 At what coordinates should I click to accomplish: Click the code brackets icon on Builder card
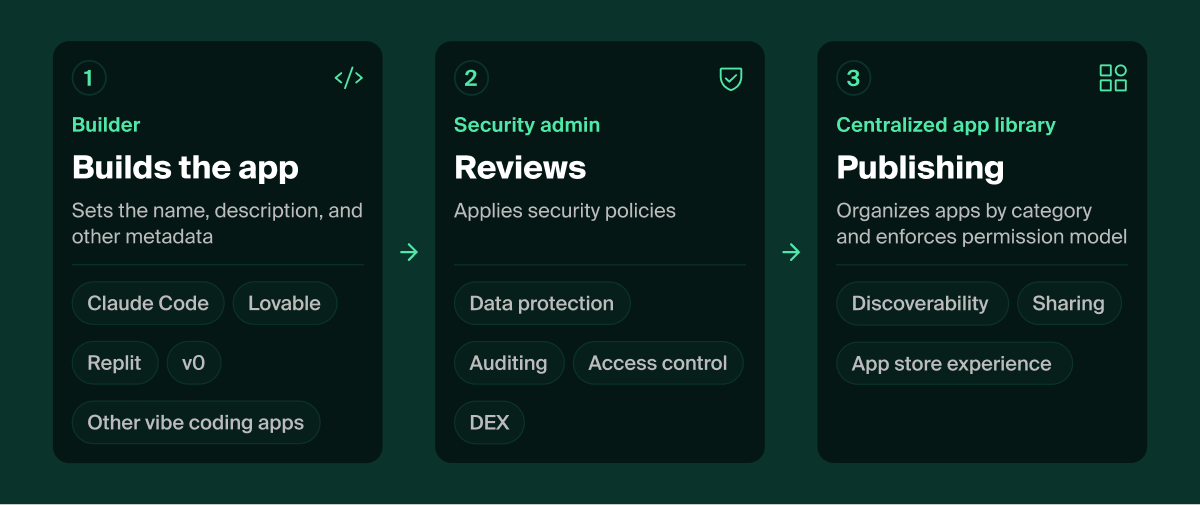(348, 78)
